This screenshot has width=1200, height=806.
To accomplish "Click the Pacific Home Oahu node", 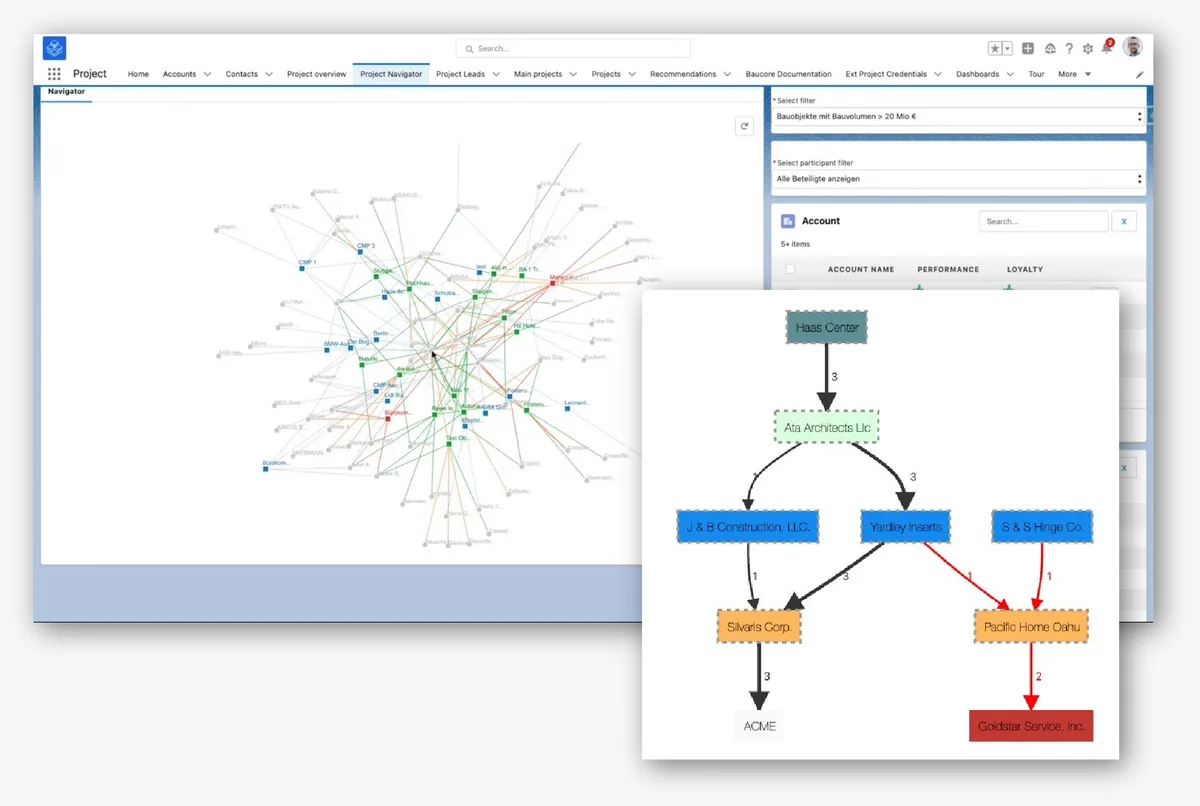I will pos(1030,626).
